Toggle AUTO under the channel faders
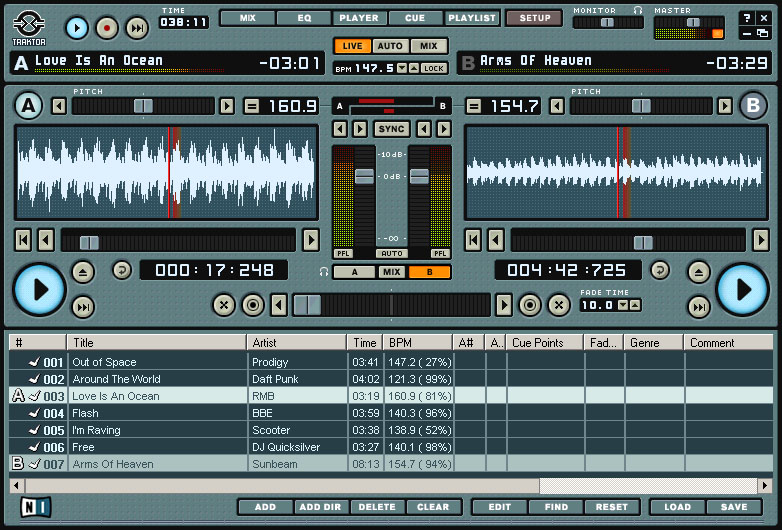This screenshot has width=782, height=530. click(x=392, y=253)
